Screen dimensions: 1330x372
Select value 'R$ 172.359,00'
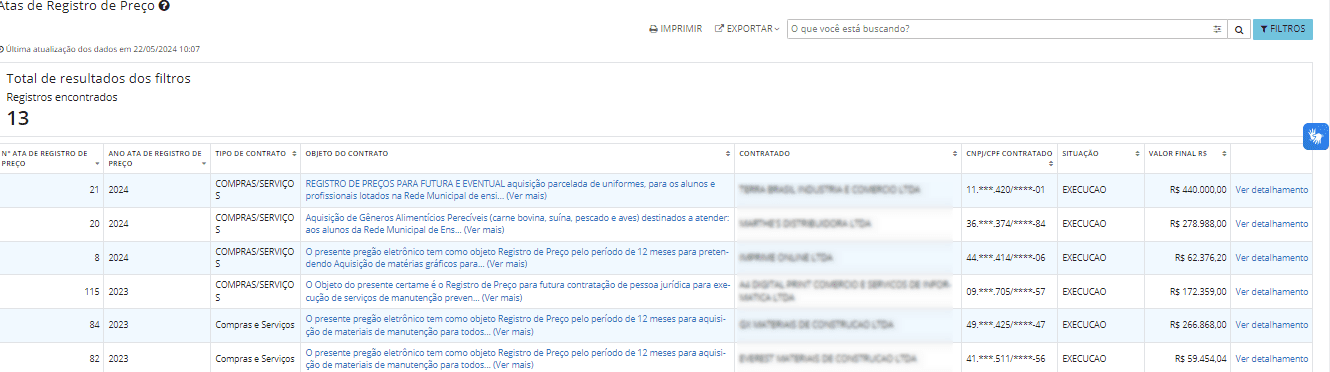(1199, 291)
